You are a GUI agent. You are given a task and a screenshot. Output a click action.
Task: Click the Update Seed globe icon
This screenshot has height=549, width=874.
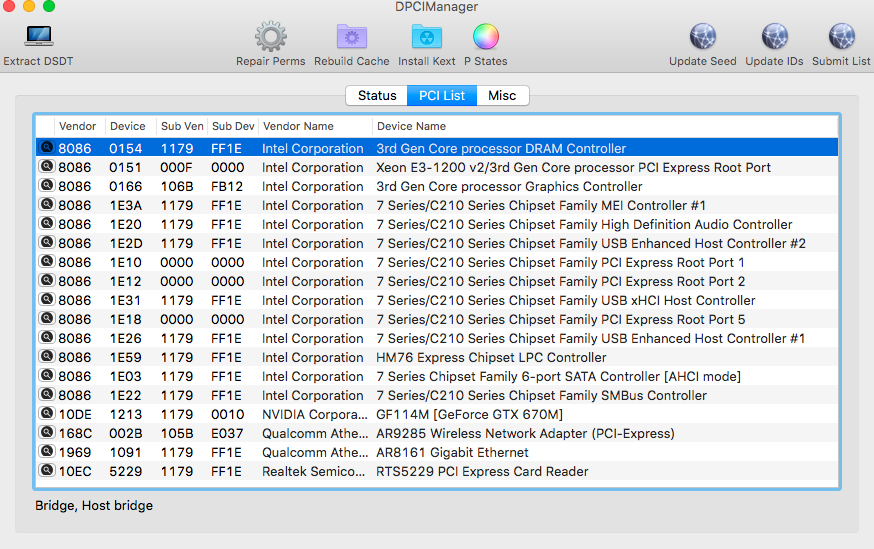[x=703, y=38]
